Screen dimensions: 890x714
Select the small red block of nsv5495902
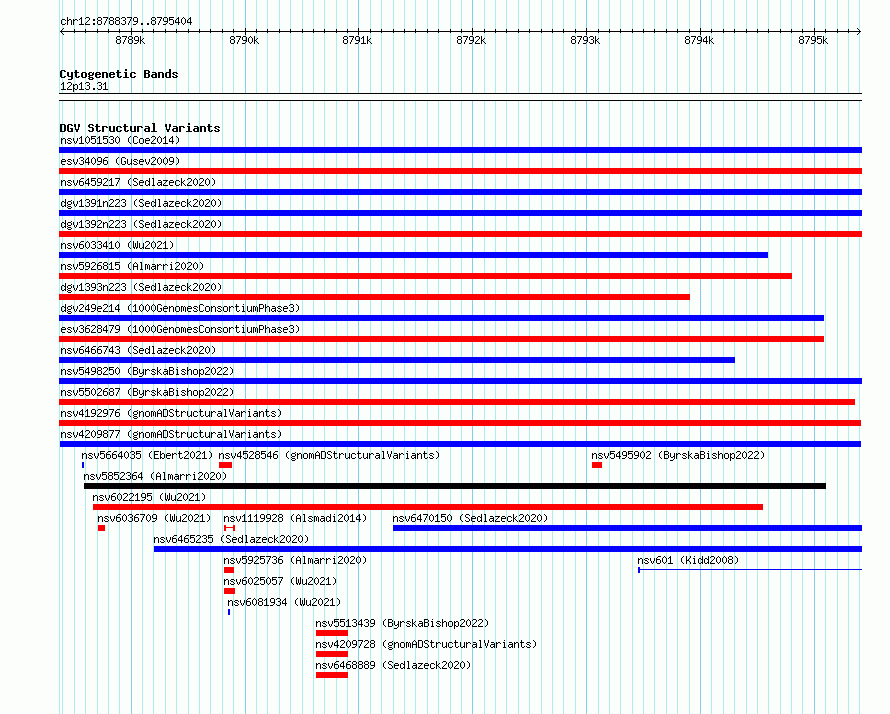(x=597, y=465)
